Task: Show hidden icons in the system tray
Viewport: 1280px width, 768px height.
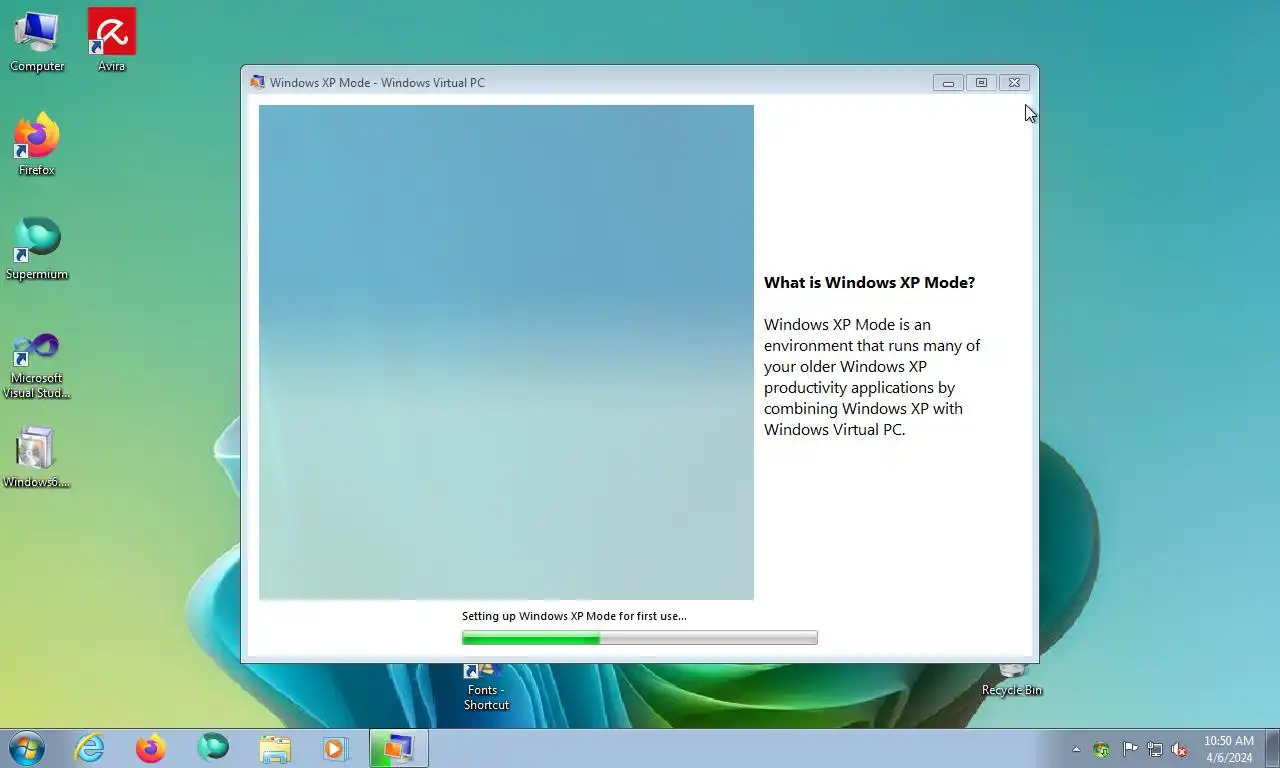Action: [1076, 749]
